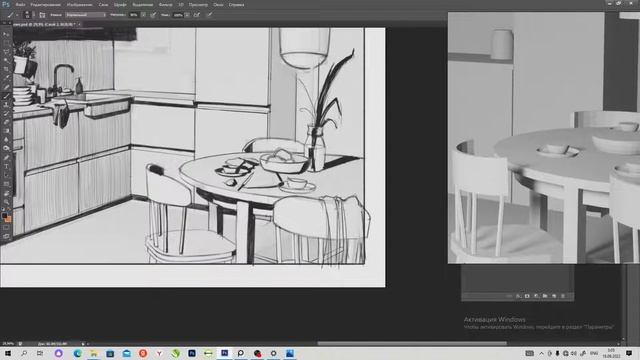Toggle Quick Mask mode
Image resolution: width=640 pixels, height=360 pixels.
pos(6,228)
